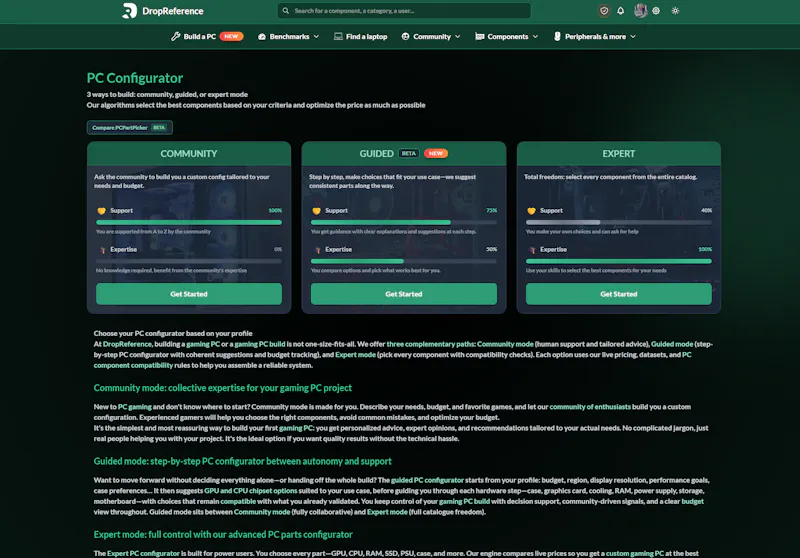Viewport: 800px width, 558px height.
Task: Click the heart icon in Guided card Support
Action: pyautogui.click(x=316, y=211)
